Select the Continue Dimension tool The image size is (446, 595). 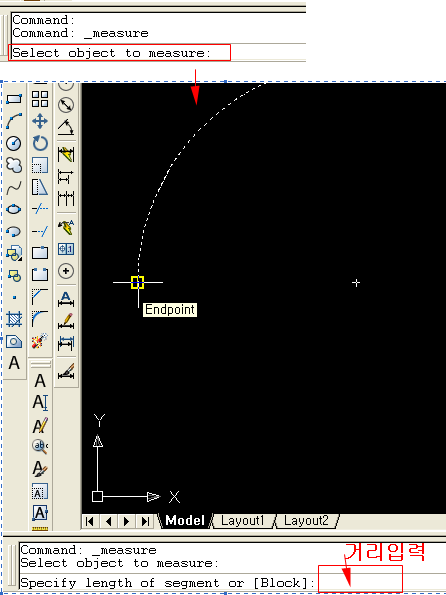point(66,199)
